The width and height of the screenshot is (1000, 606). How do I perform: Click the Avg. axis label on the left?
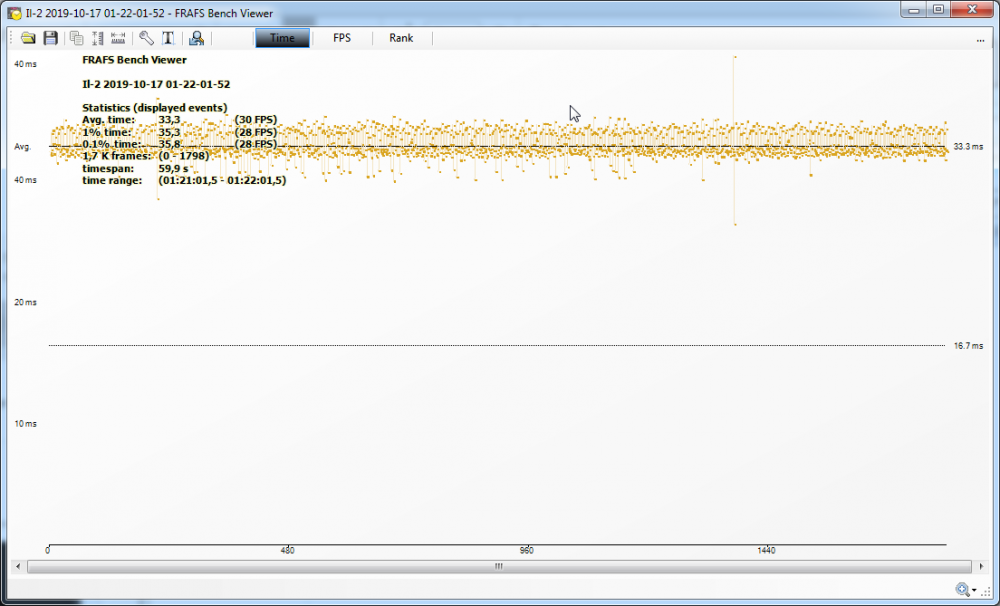tap(20, 147)
